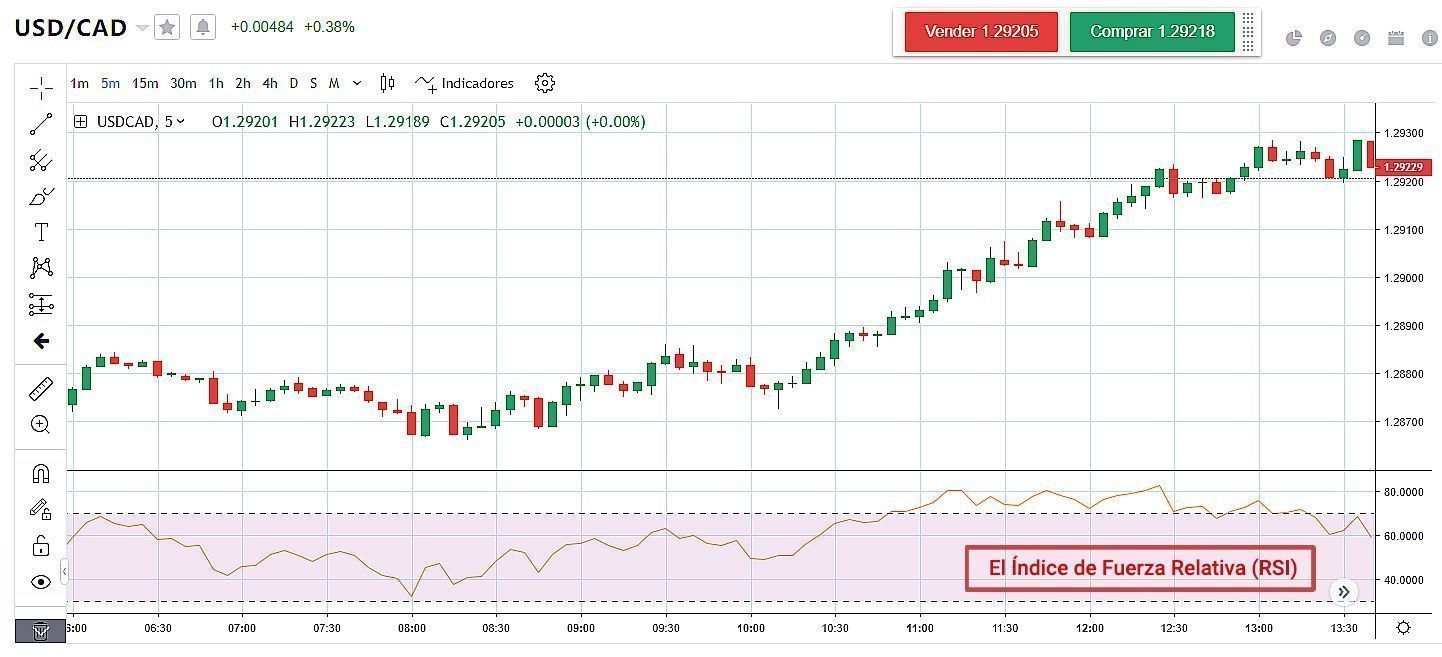Pick the text annotation tool
This screenshot has width=1442, height=657.
click(41, 232)
